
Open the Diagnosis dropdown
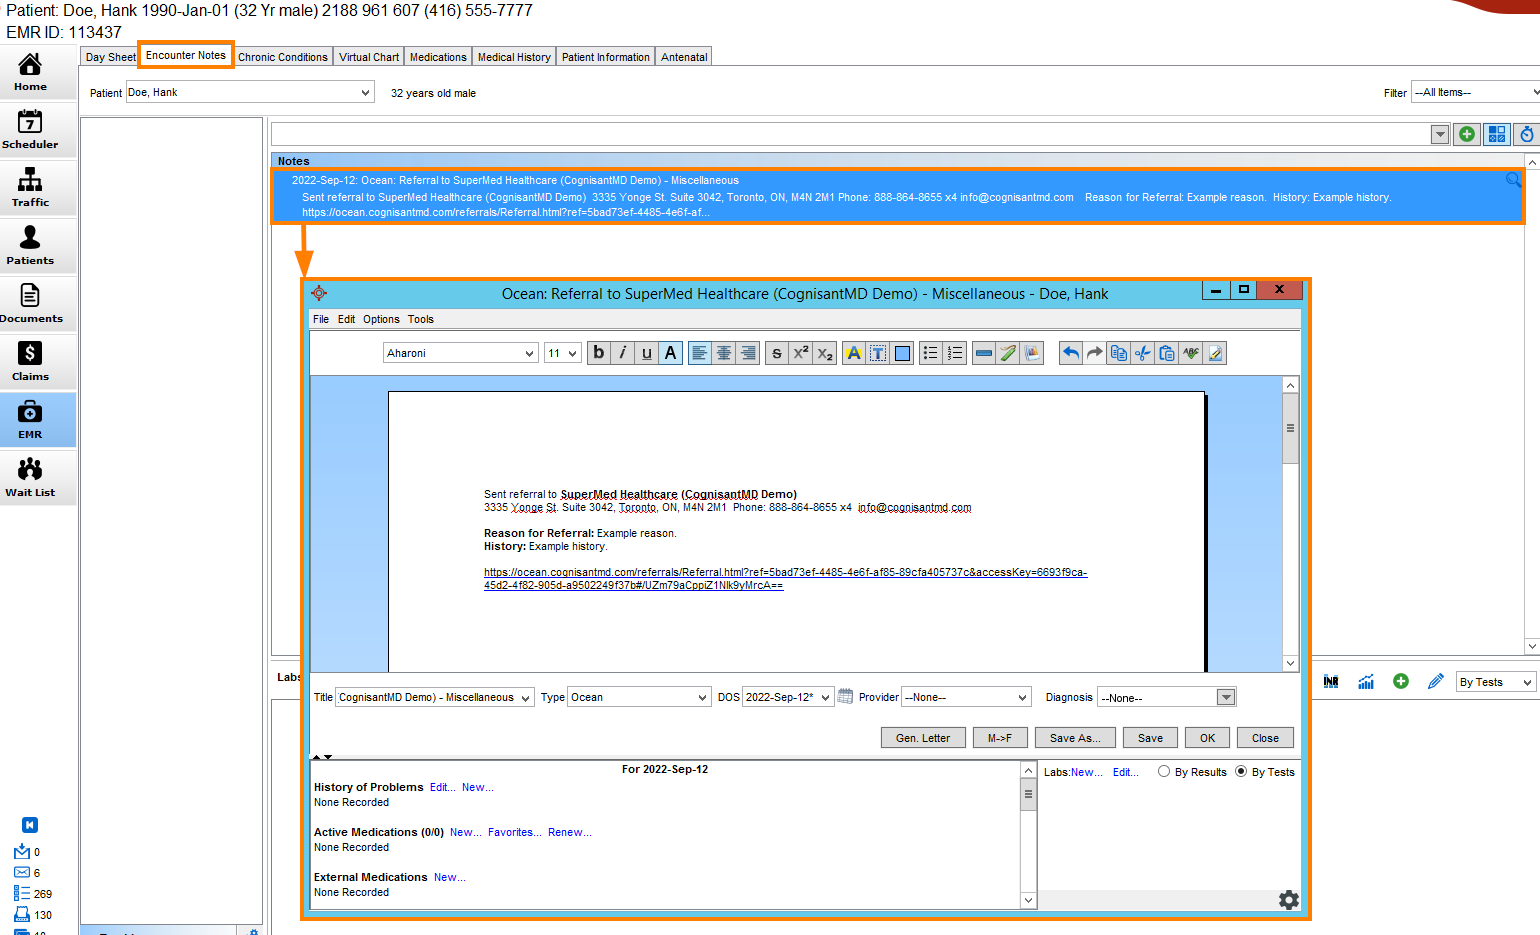[x=1167, y=697]
